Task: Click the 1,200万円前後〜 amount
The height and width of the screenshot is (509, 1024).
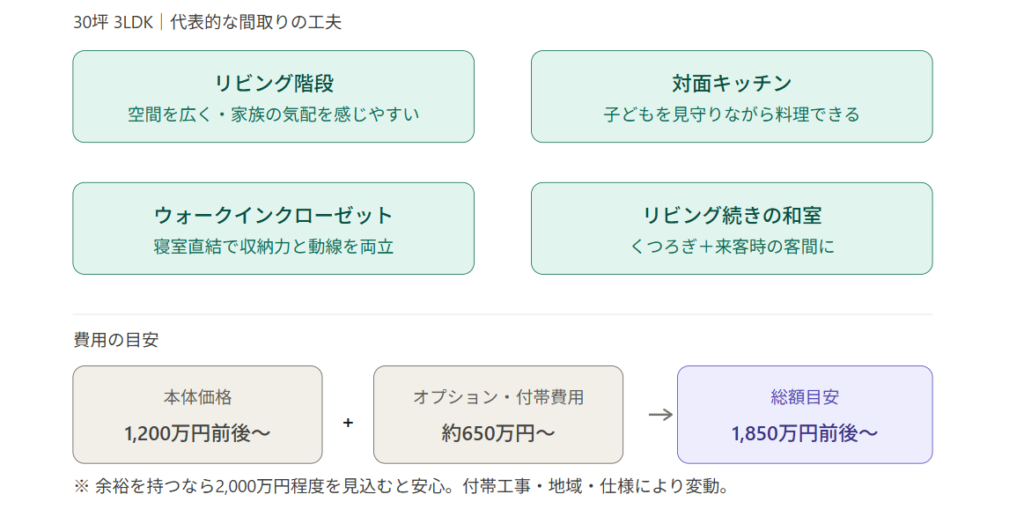Action: [197, 433]
